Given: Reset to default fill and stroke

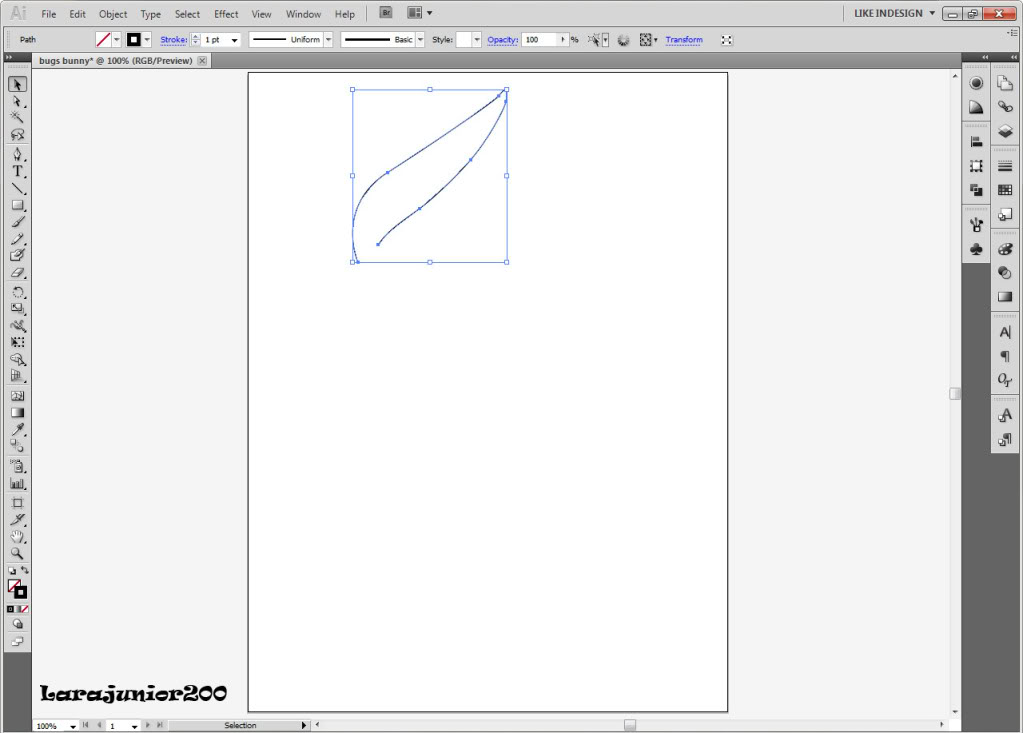Looking at the screenshot, I should click(11, 570).
